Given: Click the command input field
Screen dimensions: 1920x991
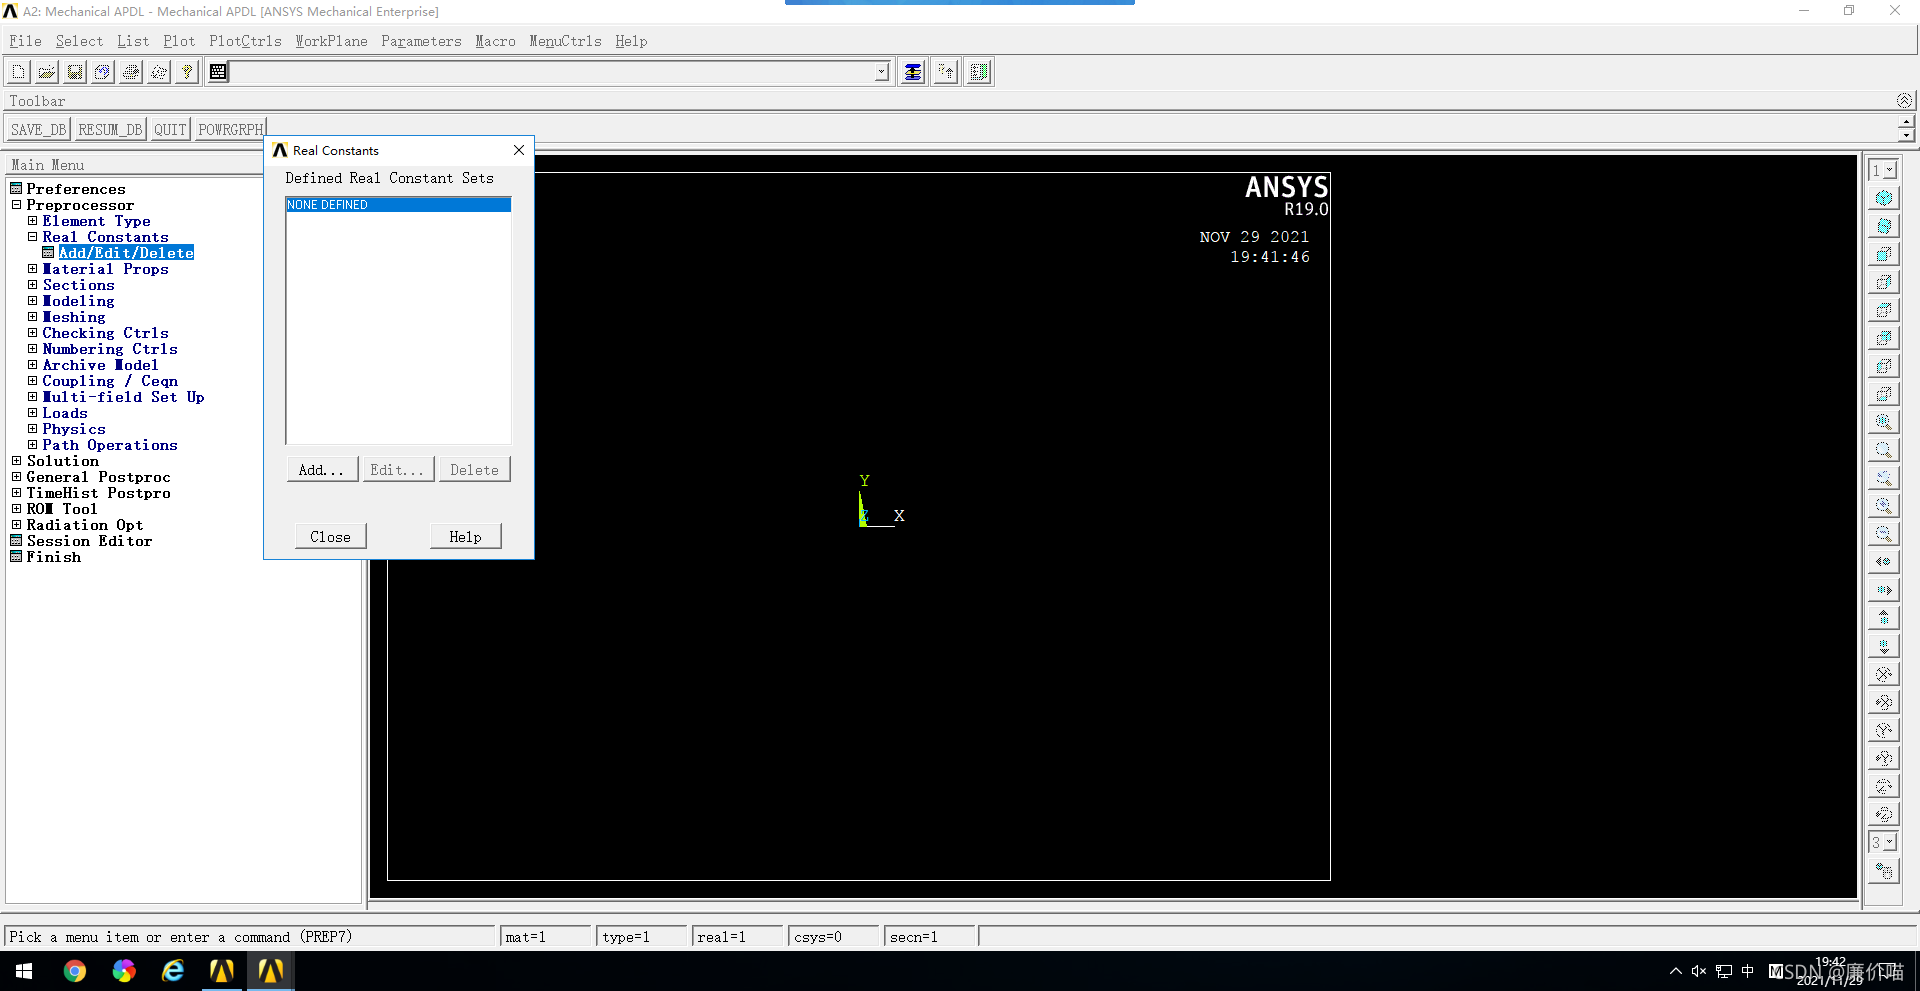Looking at the screenshot, I should 553,72.
